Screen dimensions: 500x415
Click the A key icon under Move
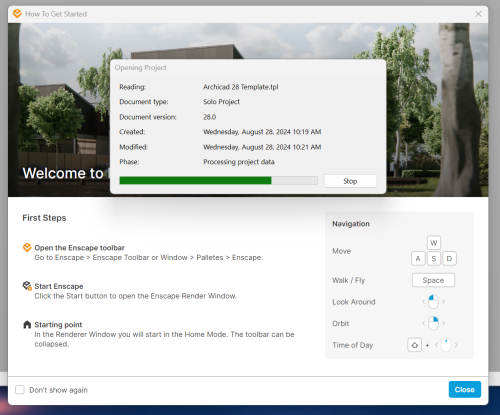tap(418, 259)
